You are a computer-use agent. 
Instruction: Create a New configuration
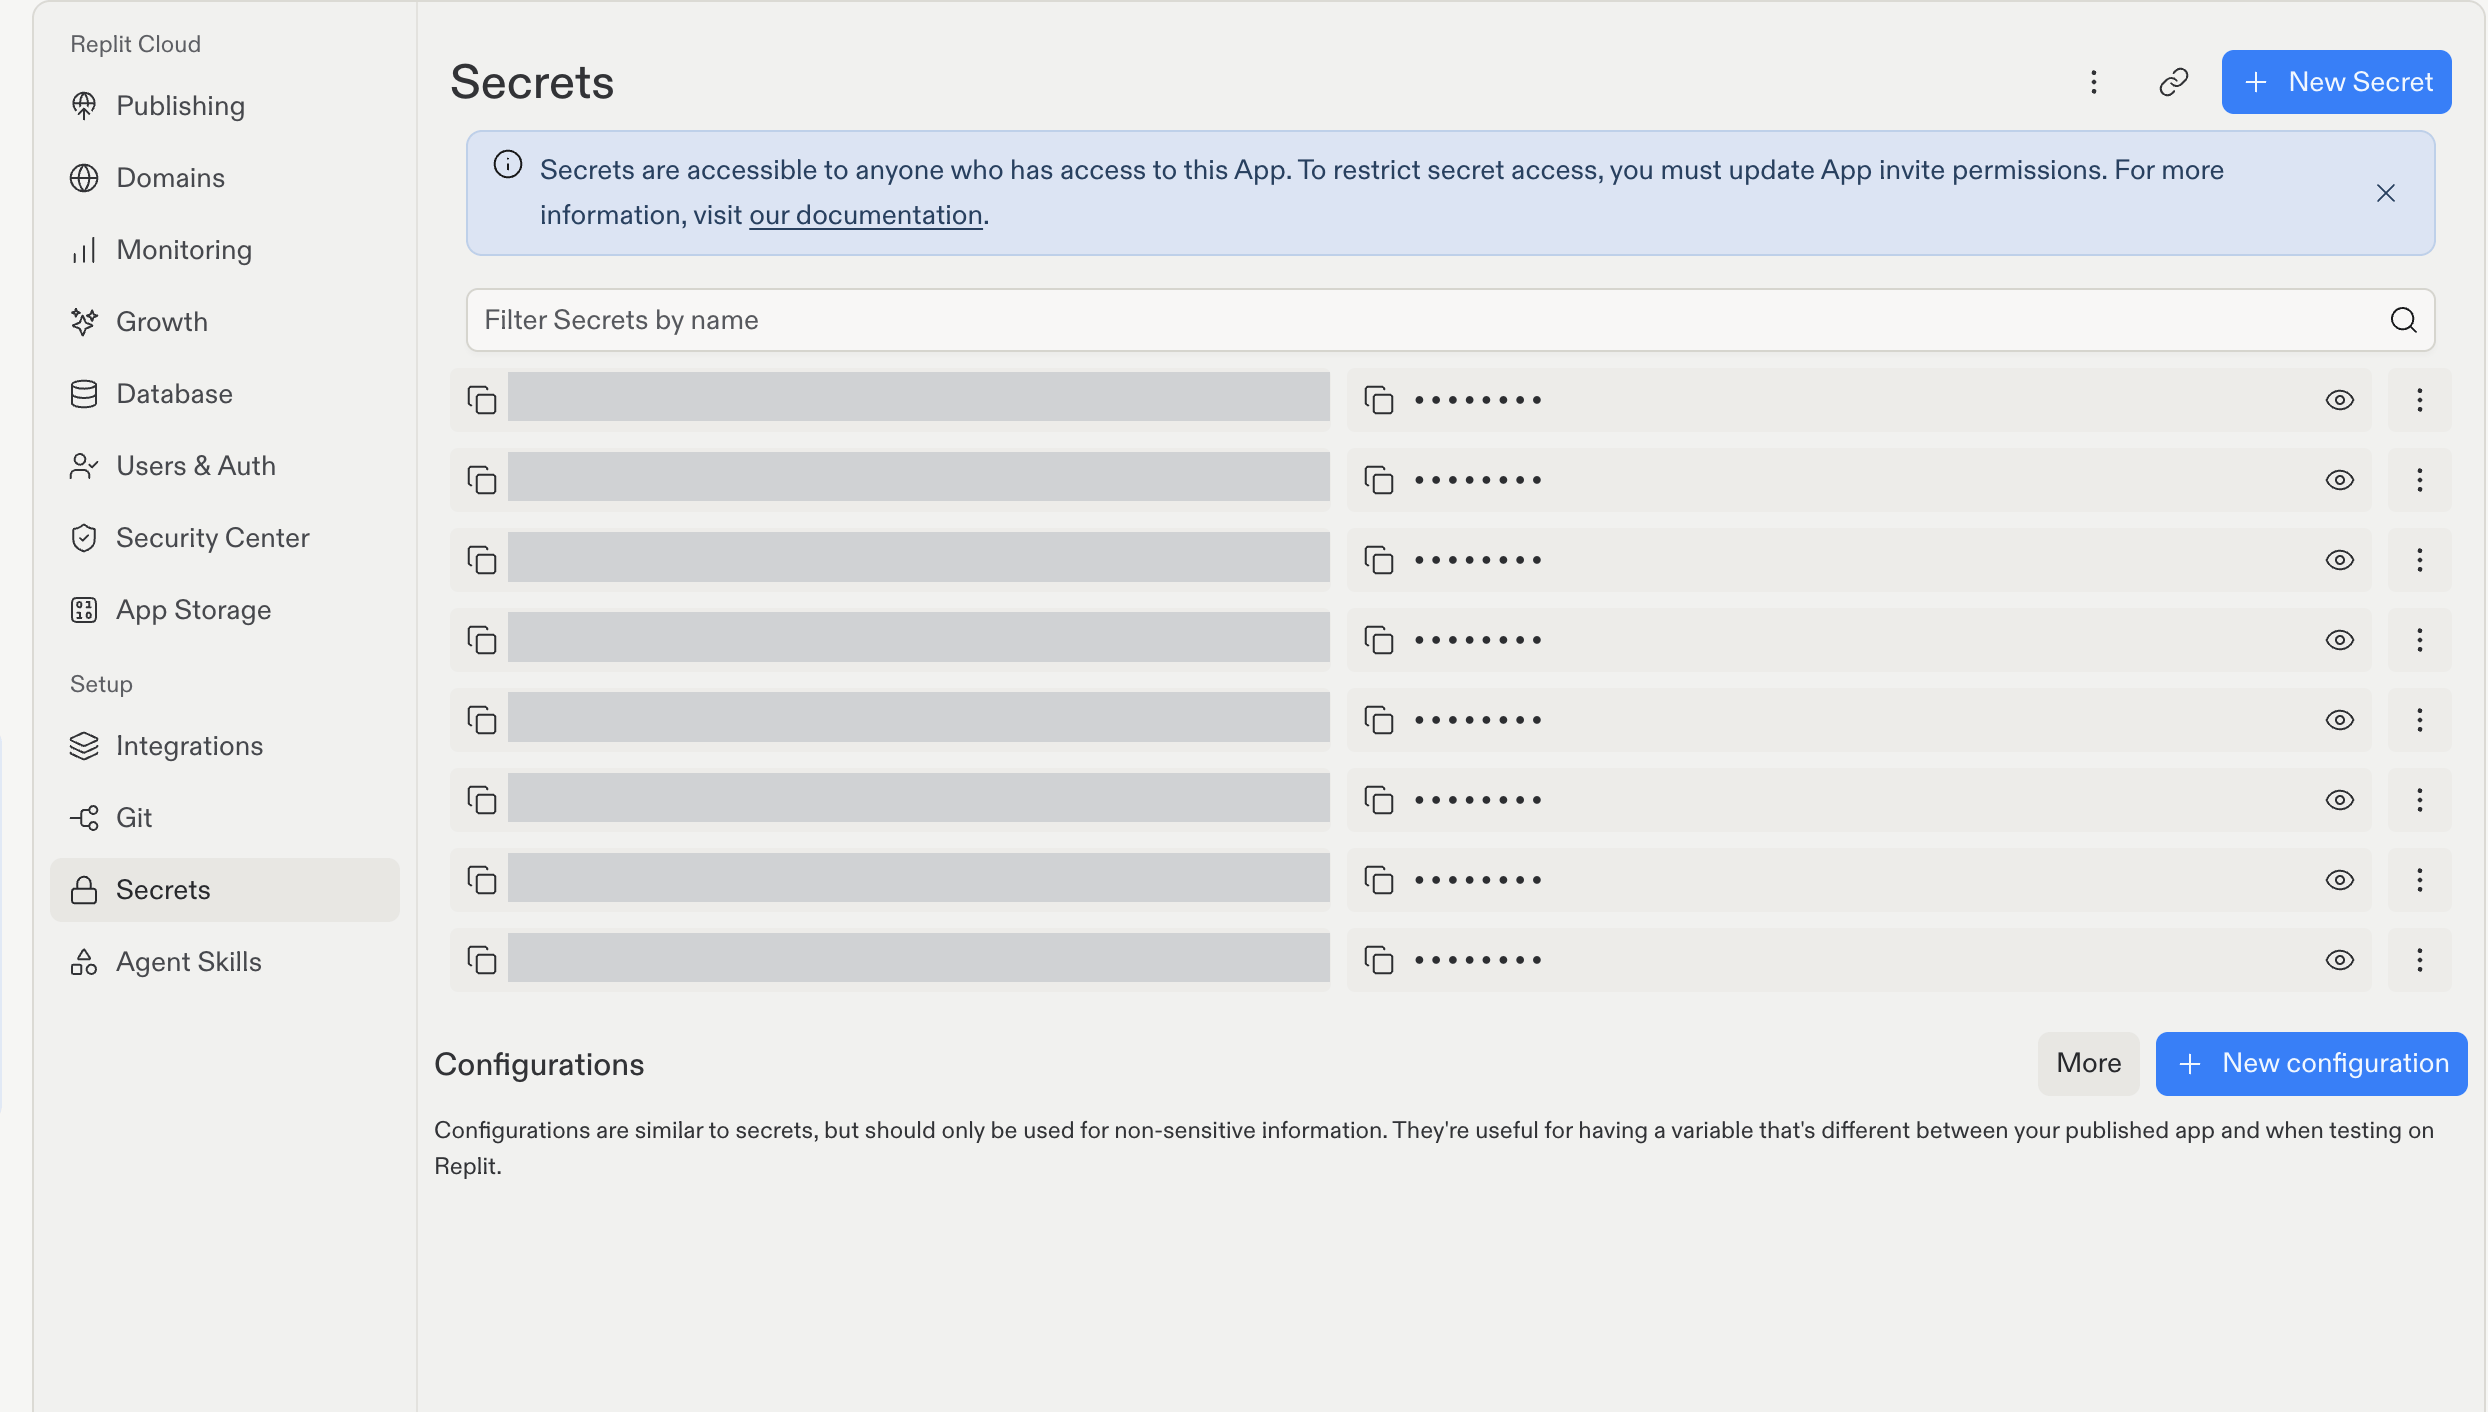point(2312,1063)
